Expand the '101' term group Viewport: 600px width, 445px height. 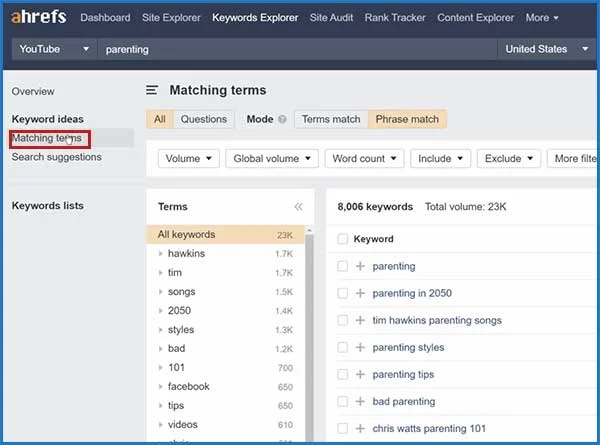(x=160, y=367)
